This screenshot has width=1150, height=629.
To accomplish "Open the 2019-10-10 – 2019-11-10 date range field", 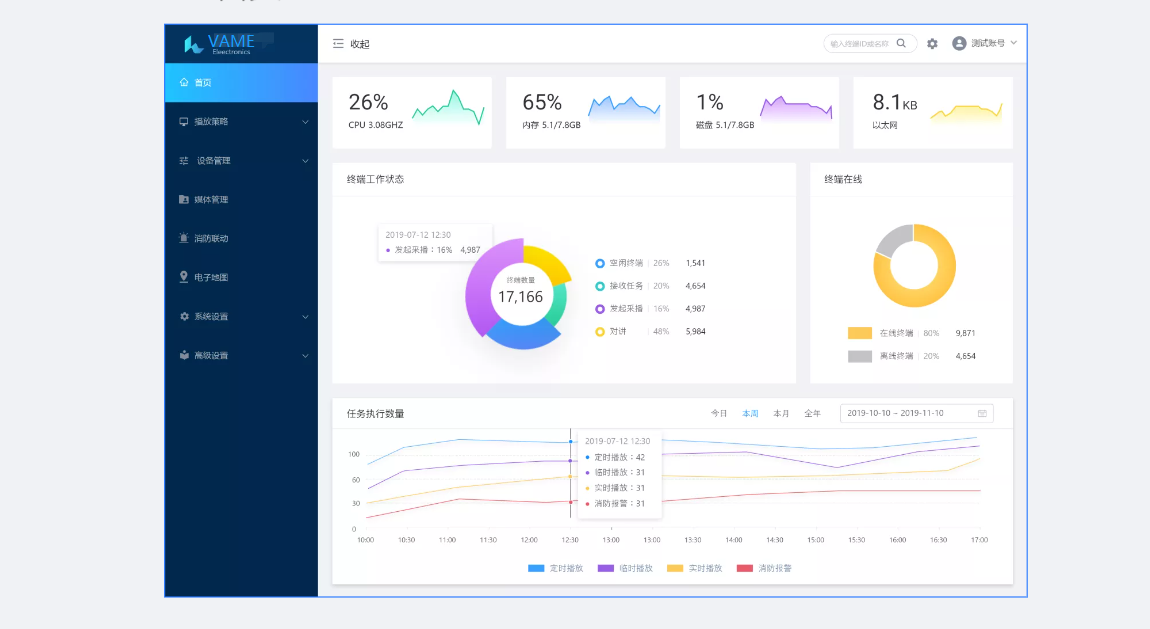I will 916,413.
